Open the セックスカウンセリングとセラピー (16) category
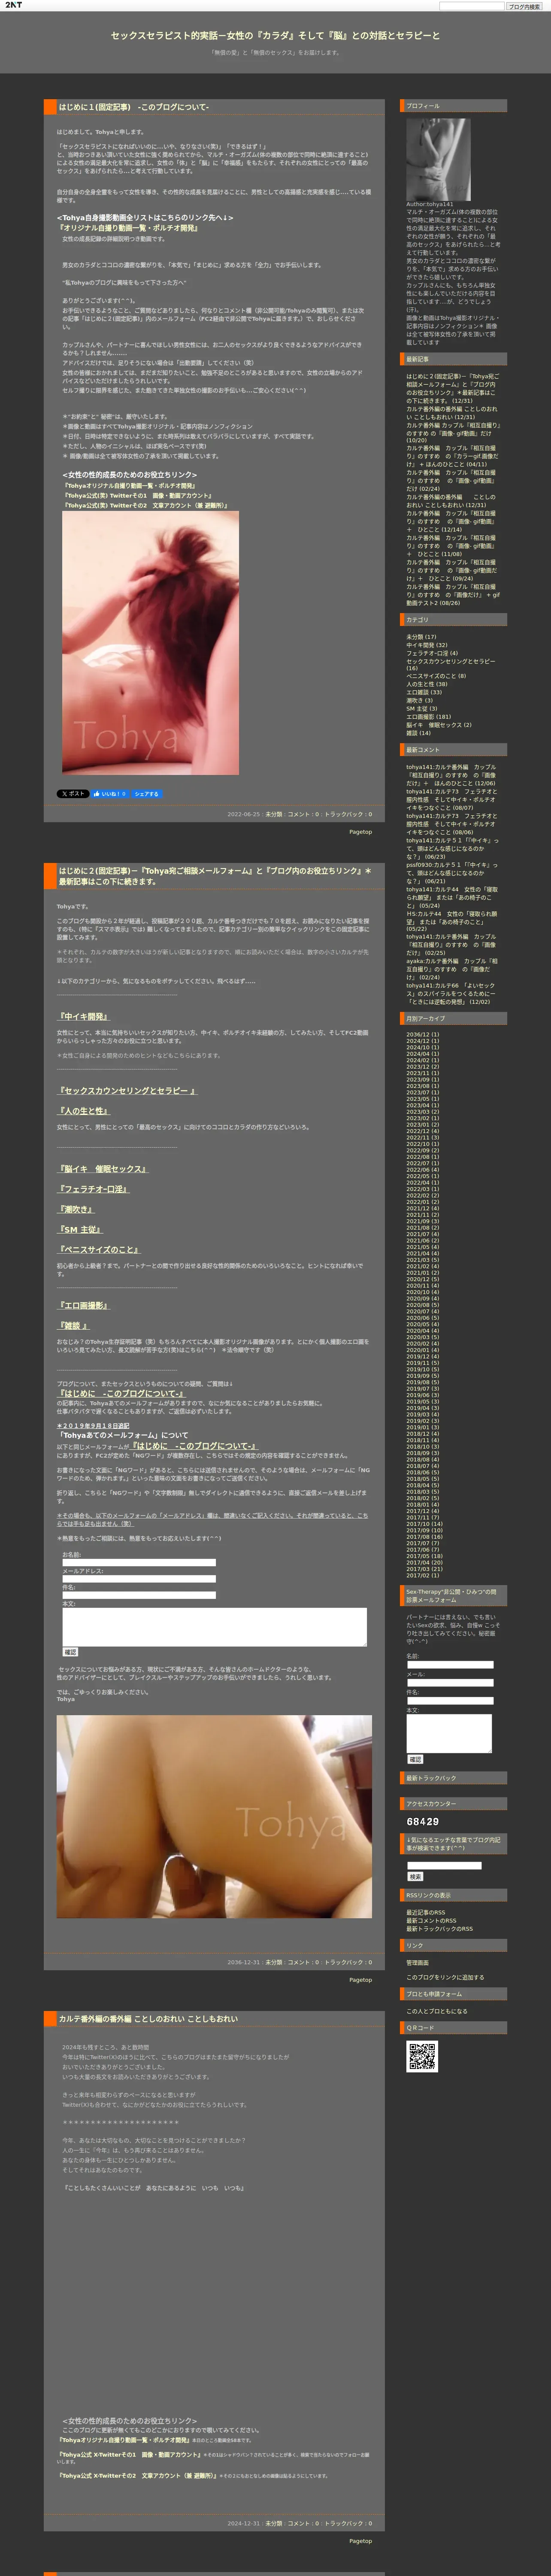Viewport: 551px width, 2576px height. pos(450,664)
